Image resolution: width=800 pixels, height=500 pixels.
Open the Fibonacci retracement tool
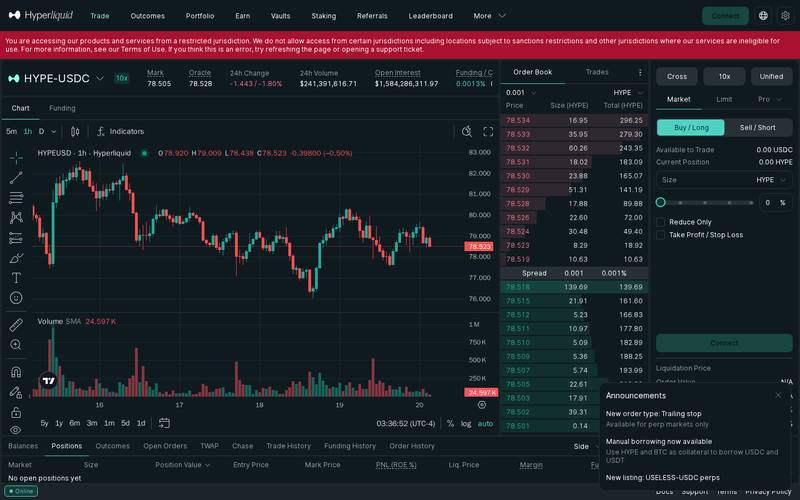(x=16, y=197)
